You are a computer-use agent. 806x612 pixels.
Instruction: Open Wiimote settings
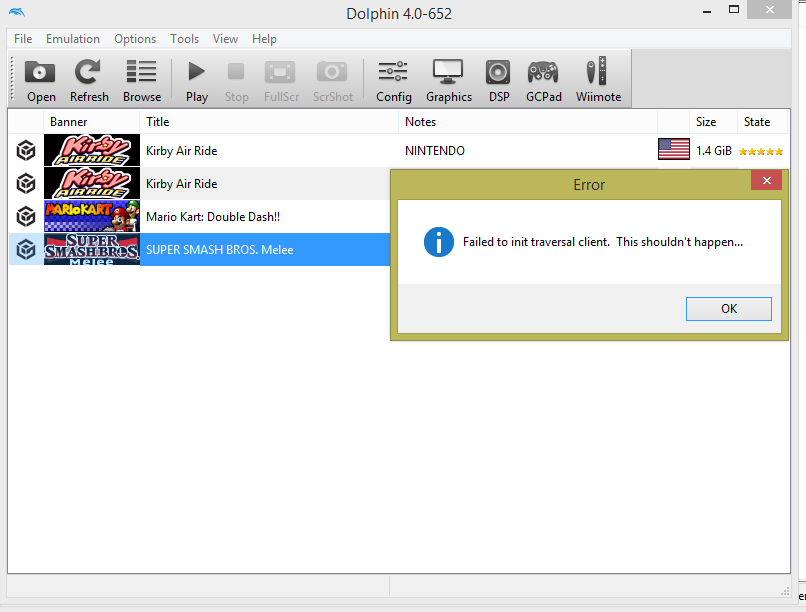click(598, 81)
